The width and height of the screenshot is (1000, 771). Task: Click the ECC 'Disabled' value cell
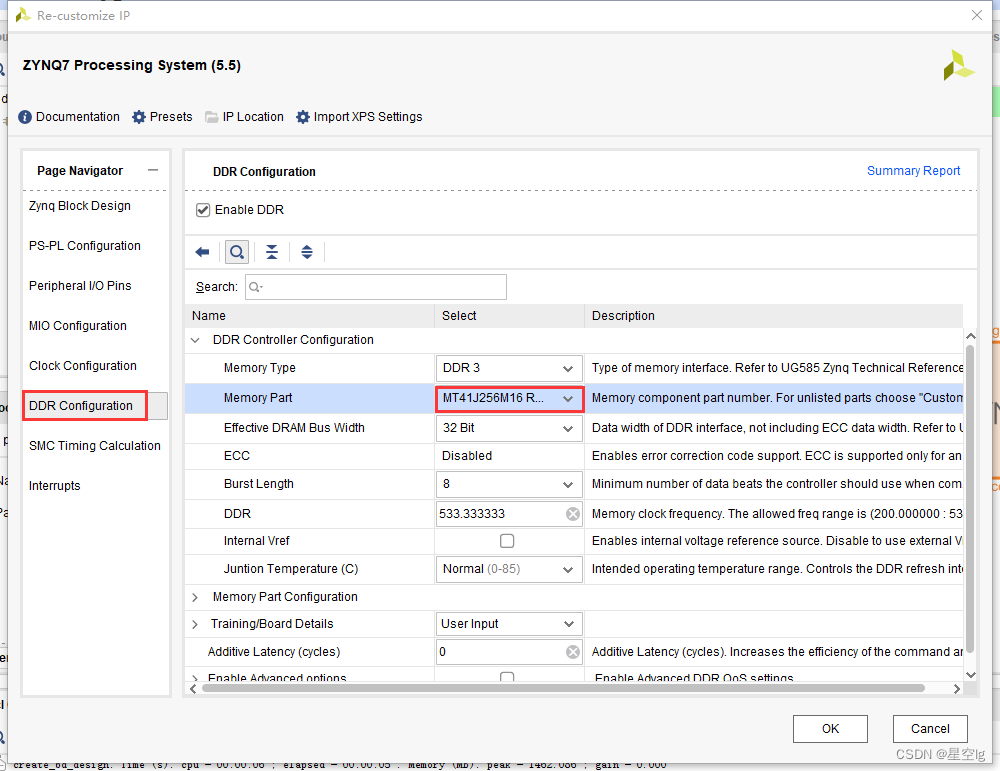click(509, 457)
